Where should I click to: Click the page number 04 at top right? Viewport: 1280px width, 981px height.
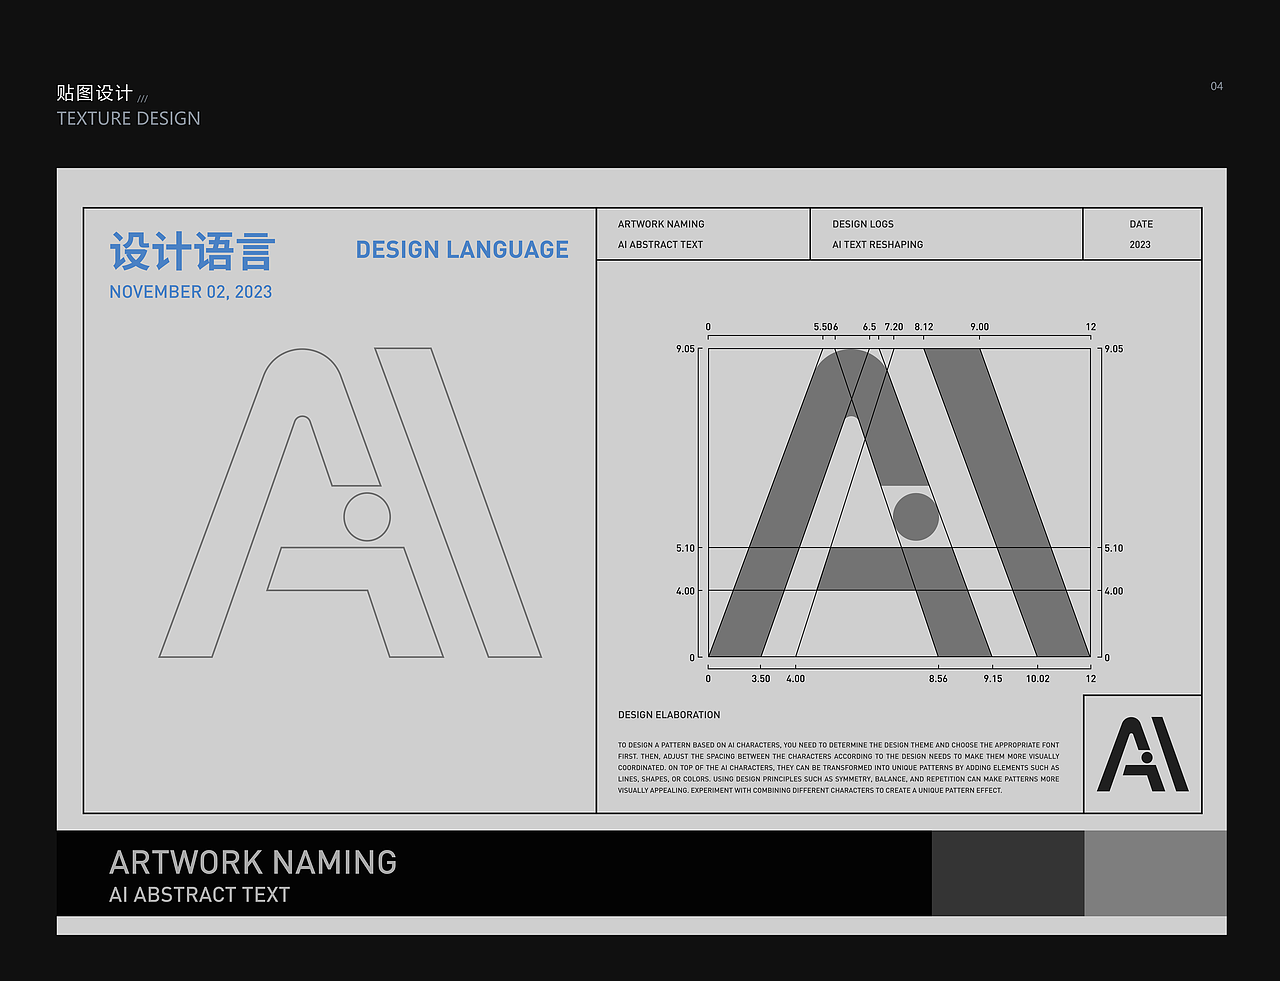pos(1216,86)
